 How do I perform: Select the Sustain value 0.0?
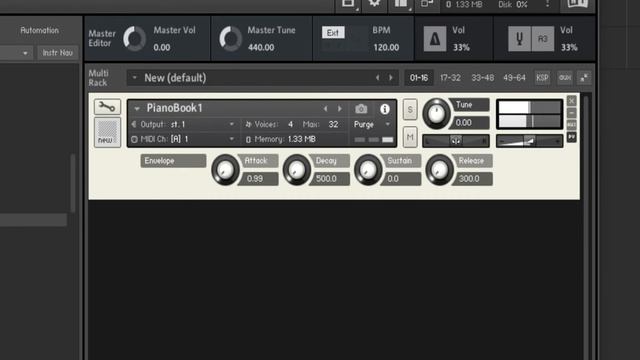pyautogui.click(x=401, y=179)
